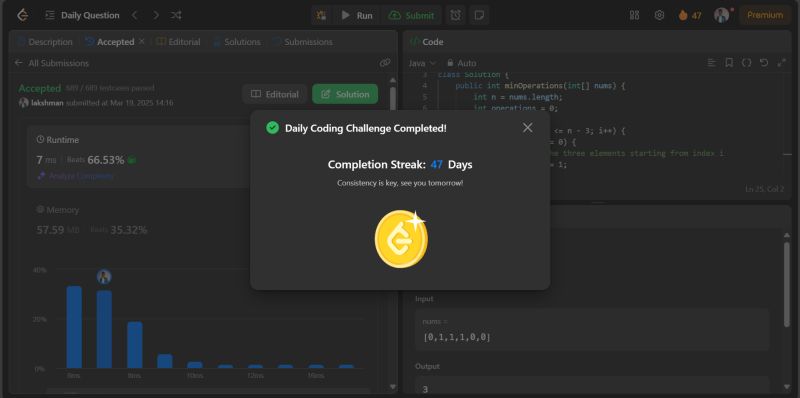Go to next question arrow
Viewport: 800px width, 398px height.
tap(156, 15)
